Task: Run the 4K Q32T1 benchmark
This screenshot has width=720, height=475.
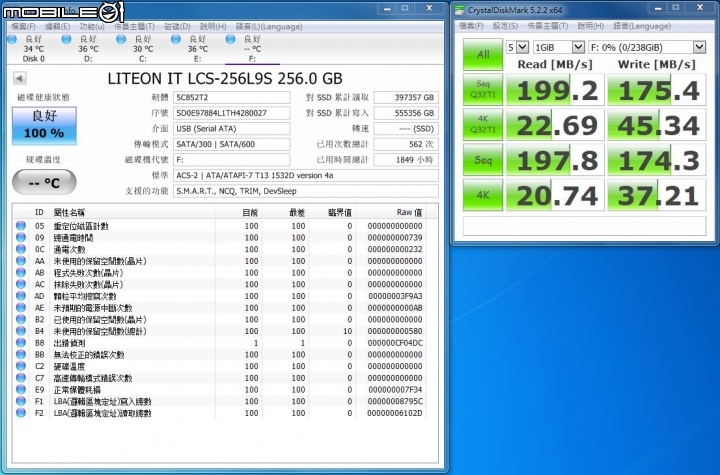Action: point(483,124)
